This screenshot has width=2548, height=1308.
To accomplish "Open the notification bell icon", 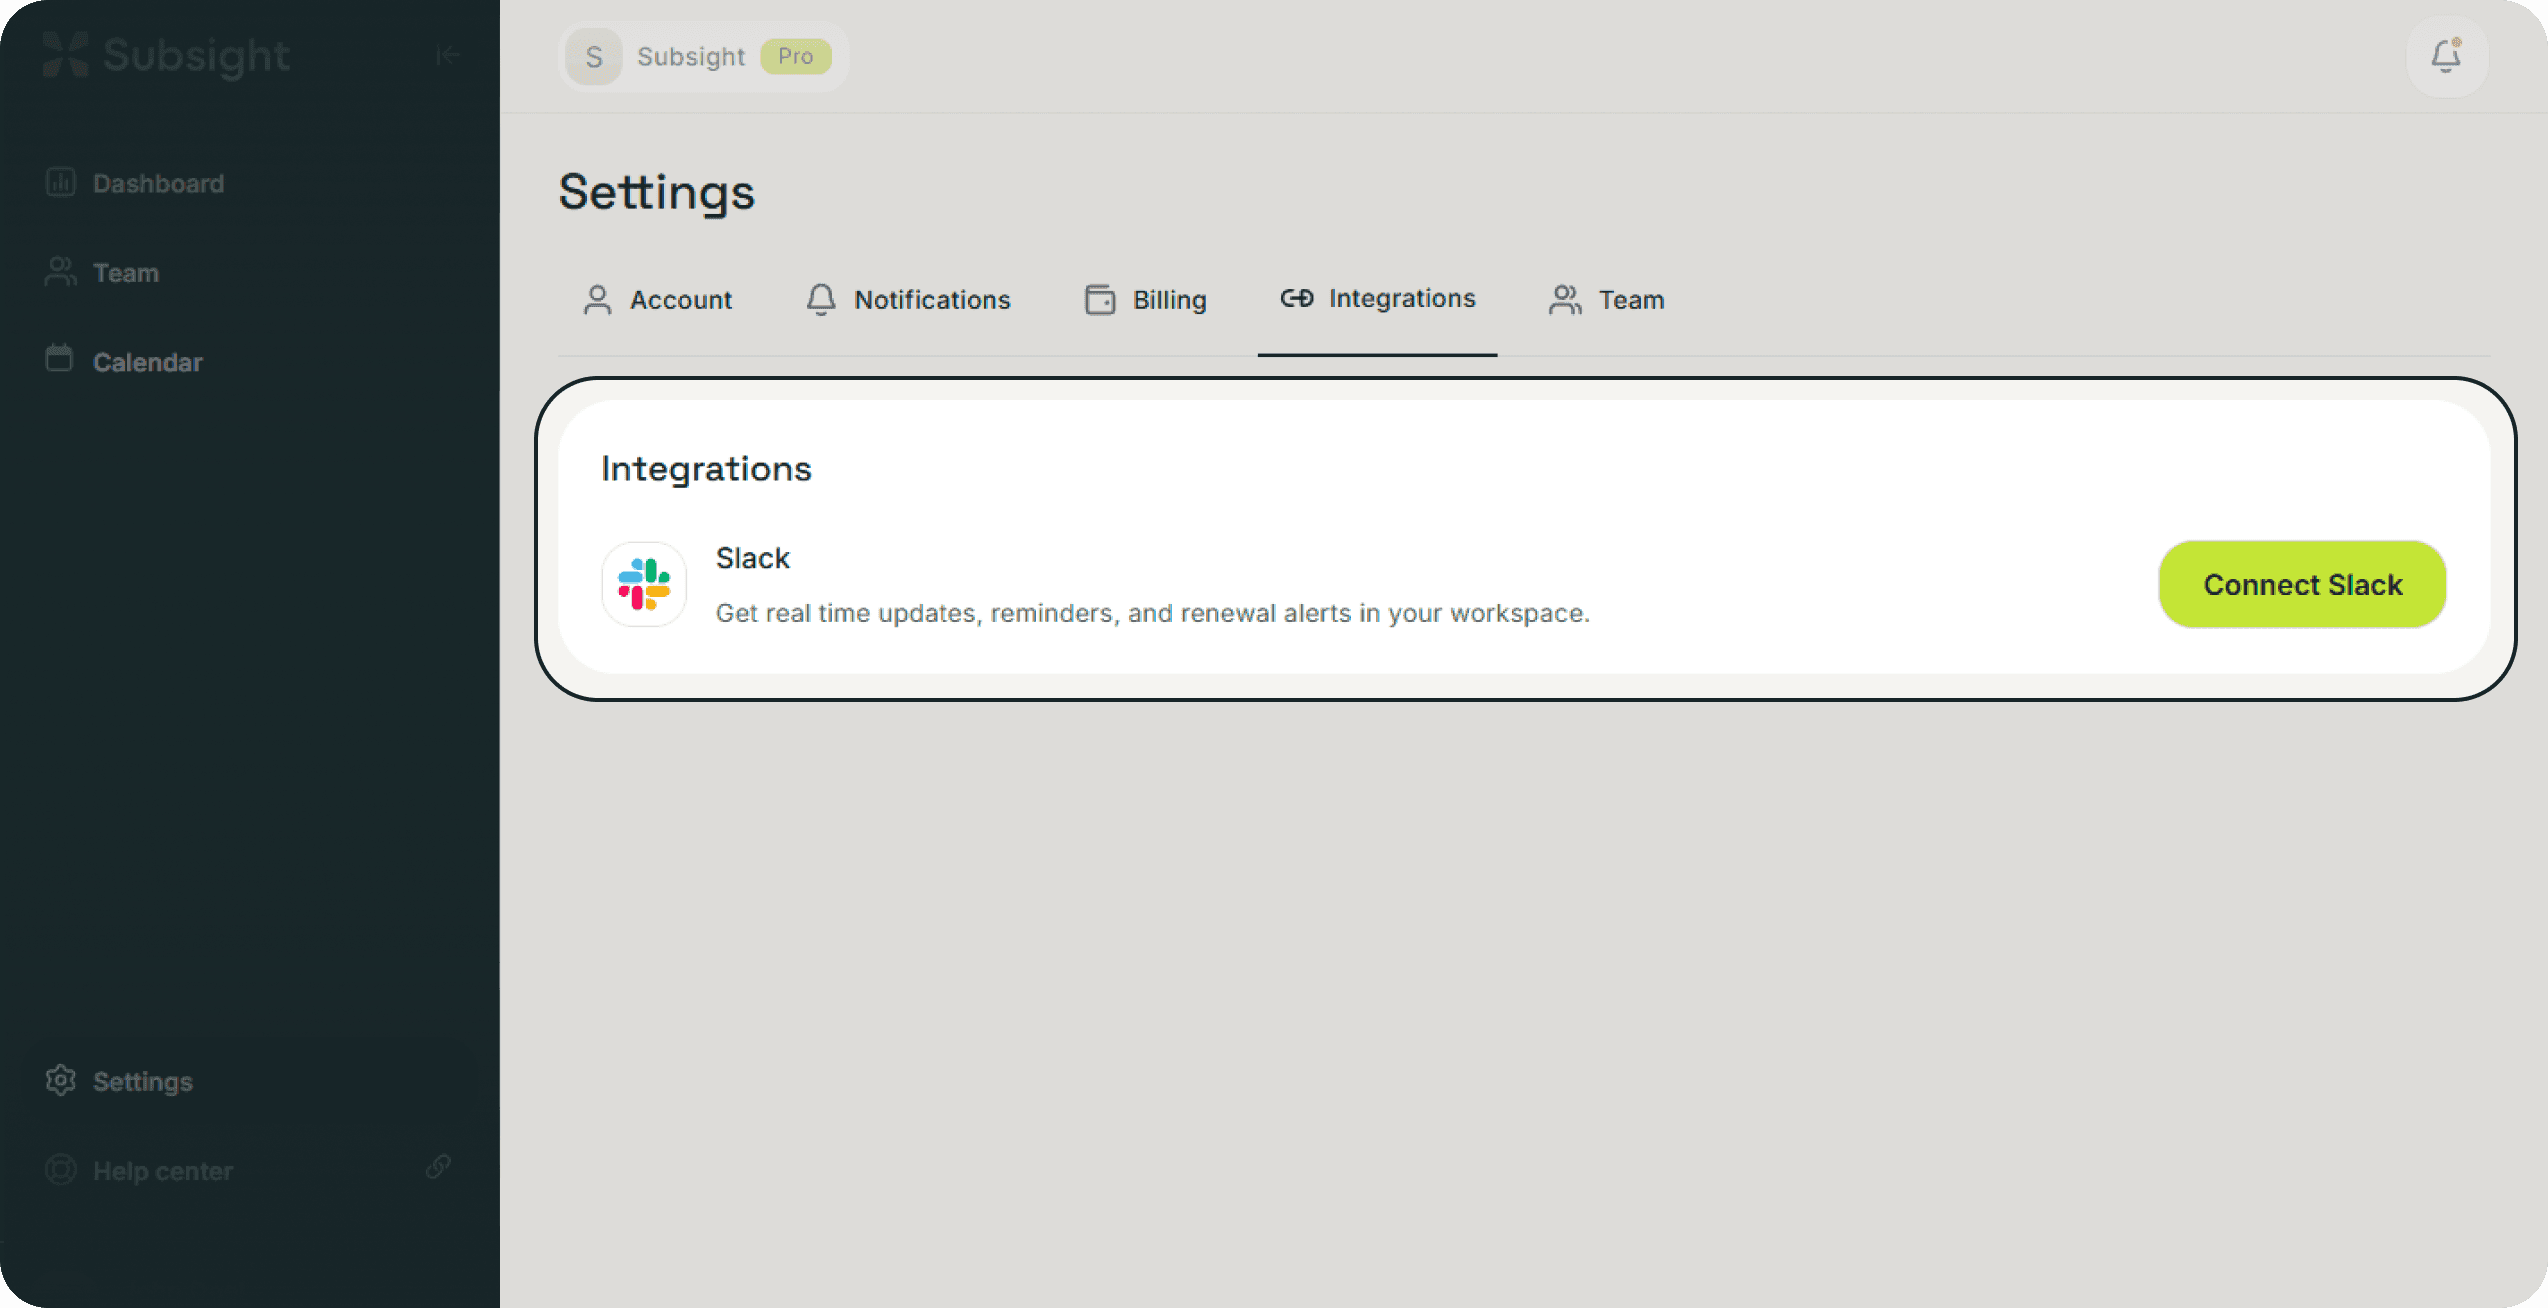I will [2446, 56].
